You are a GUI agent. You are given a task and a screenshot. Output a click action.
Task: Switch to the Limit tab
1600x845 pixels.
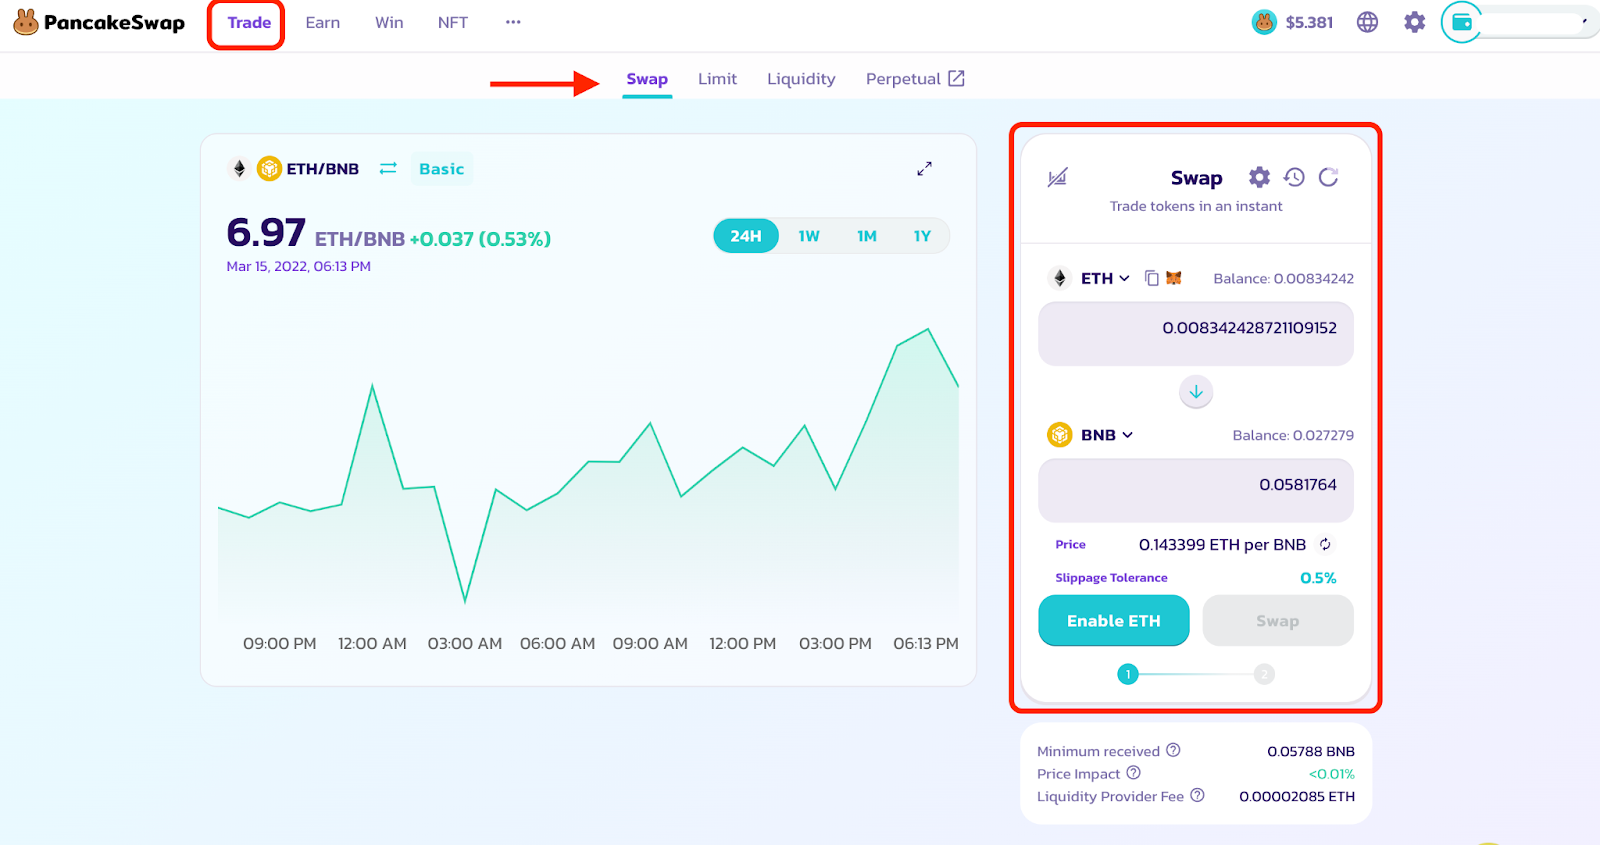(x=717, y=79)
